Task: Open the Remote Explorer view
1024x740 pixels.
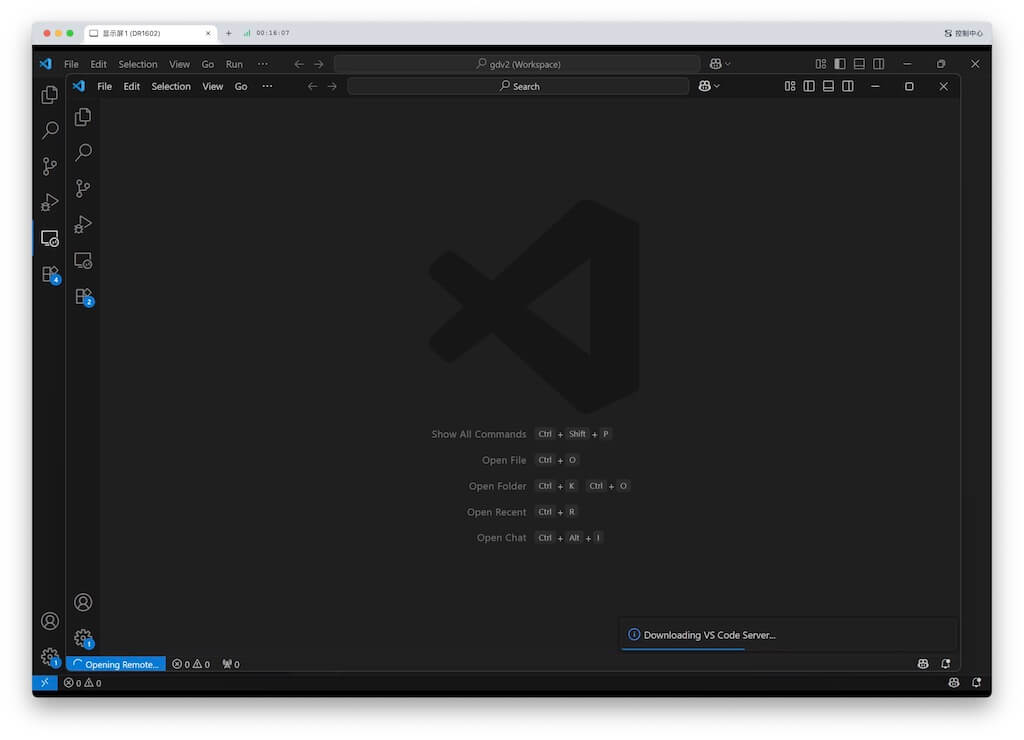Action: click(84, 260)
